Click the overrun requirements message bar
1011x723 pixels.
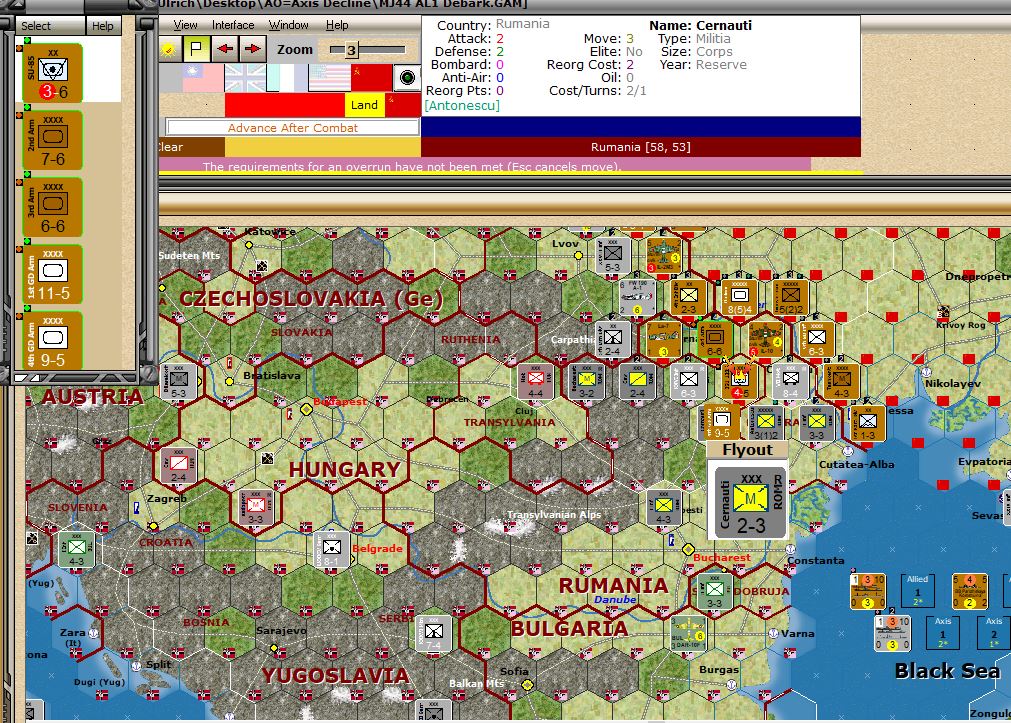pyautogui.click(x=484, y=166)
